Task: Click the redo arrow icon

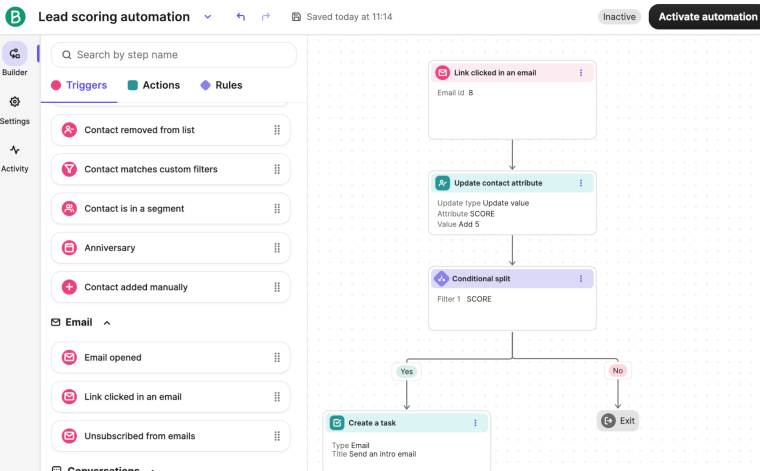Action: (265, 17)
